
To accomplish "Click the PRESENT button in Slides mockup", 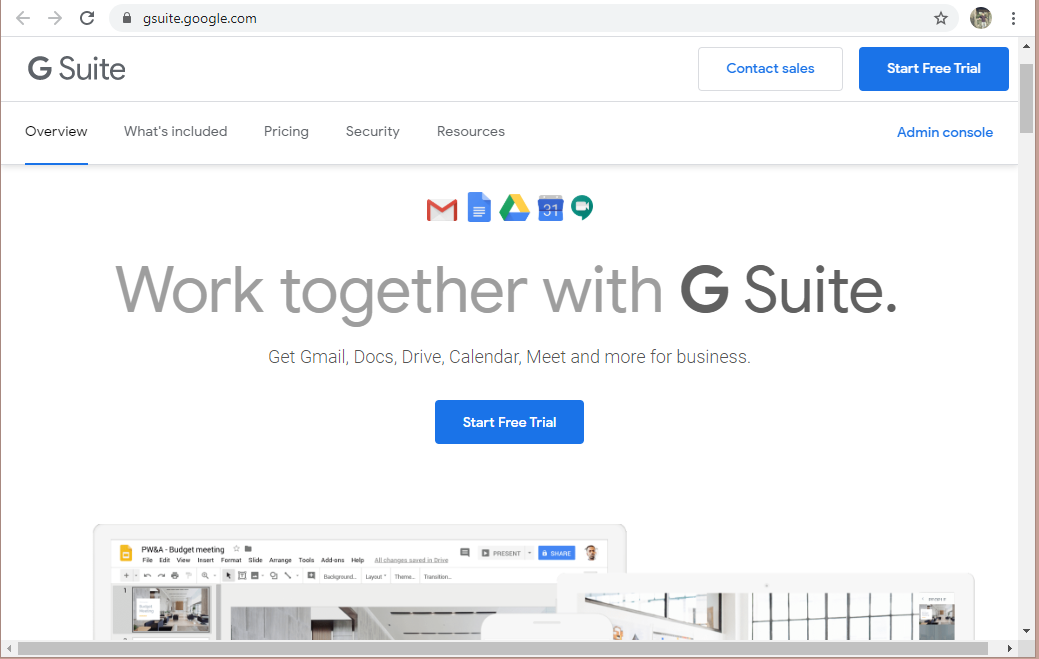I will [x=502, y=553].
